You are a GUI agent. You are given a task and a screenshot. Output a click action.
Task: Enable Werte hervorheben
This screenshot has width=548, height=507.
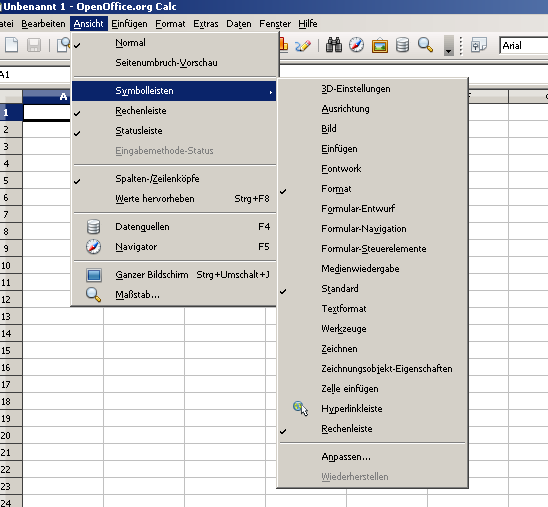(174, 198)
